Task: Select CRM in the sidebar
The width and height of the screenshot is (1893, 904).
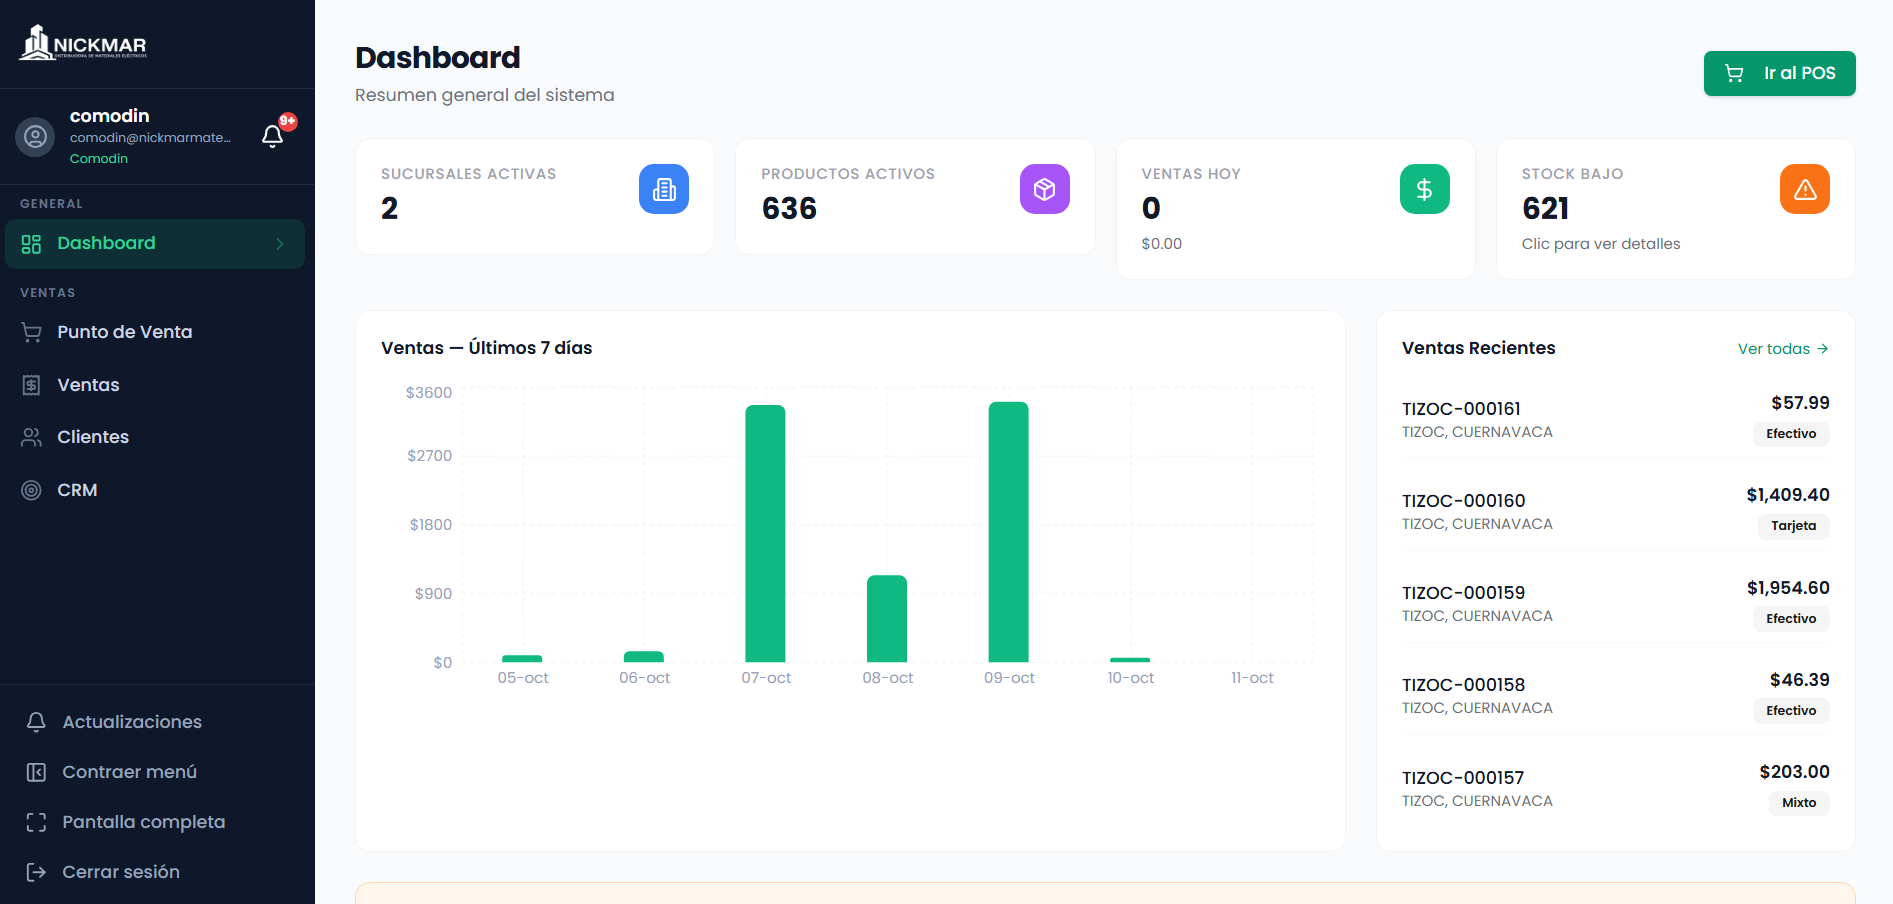Action: click(155, 490)
